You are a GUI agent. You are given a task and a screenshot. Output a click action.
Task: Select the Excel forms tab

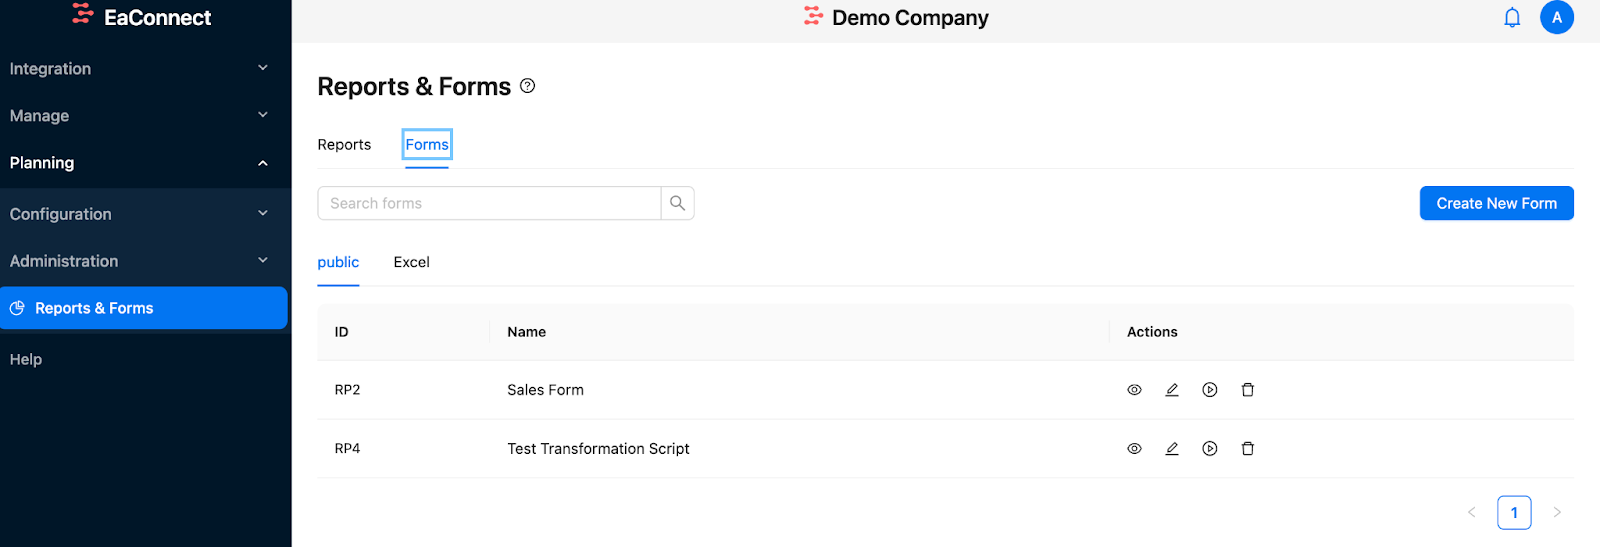pos(411,262)
